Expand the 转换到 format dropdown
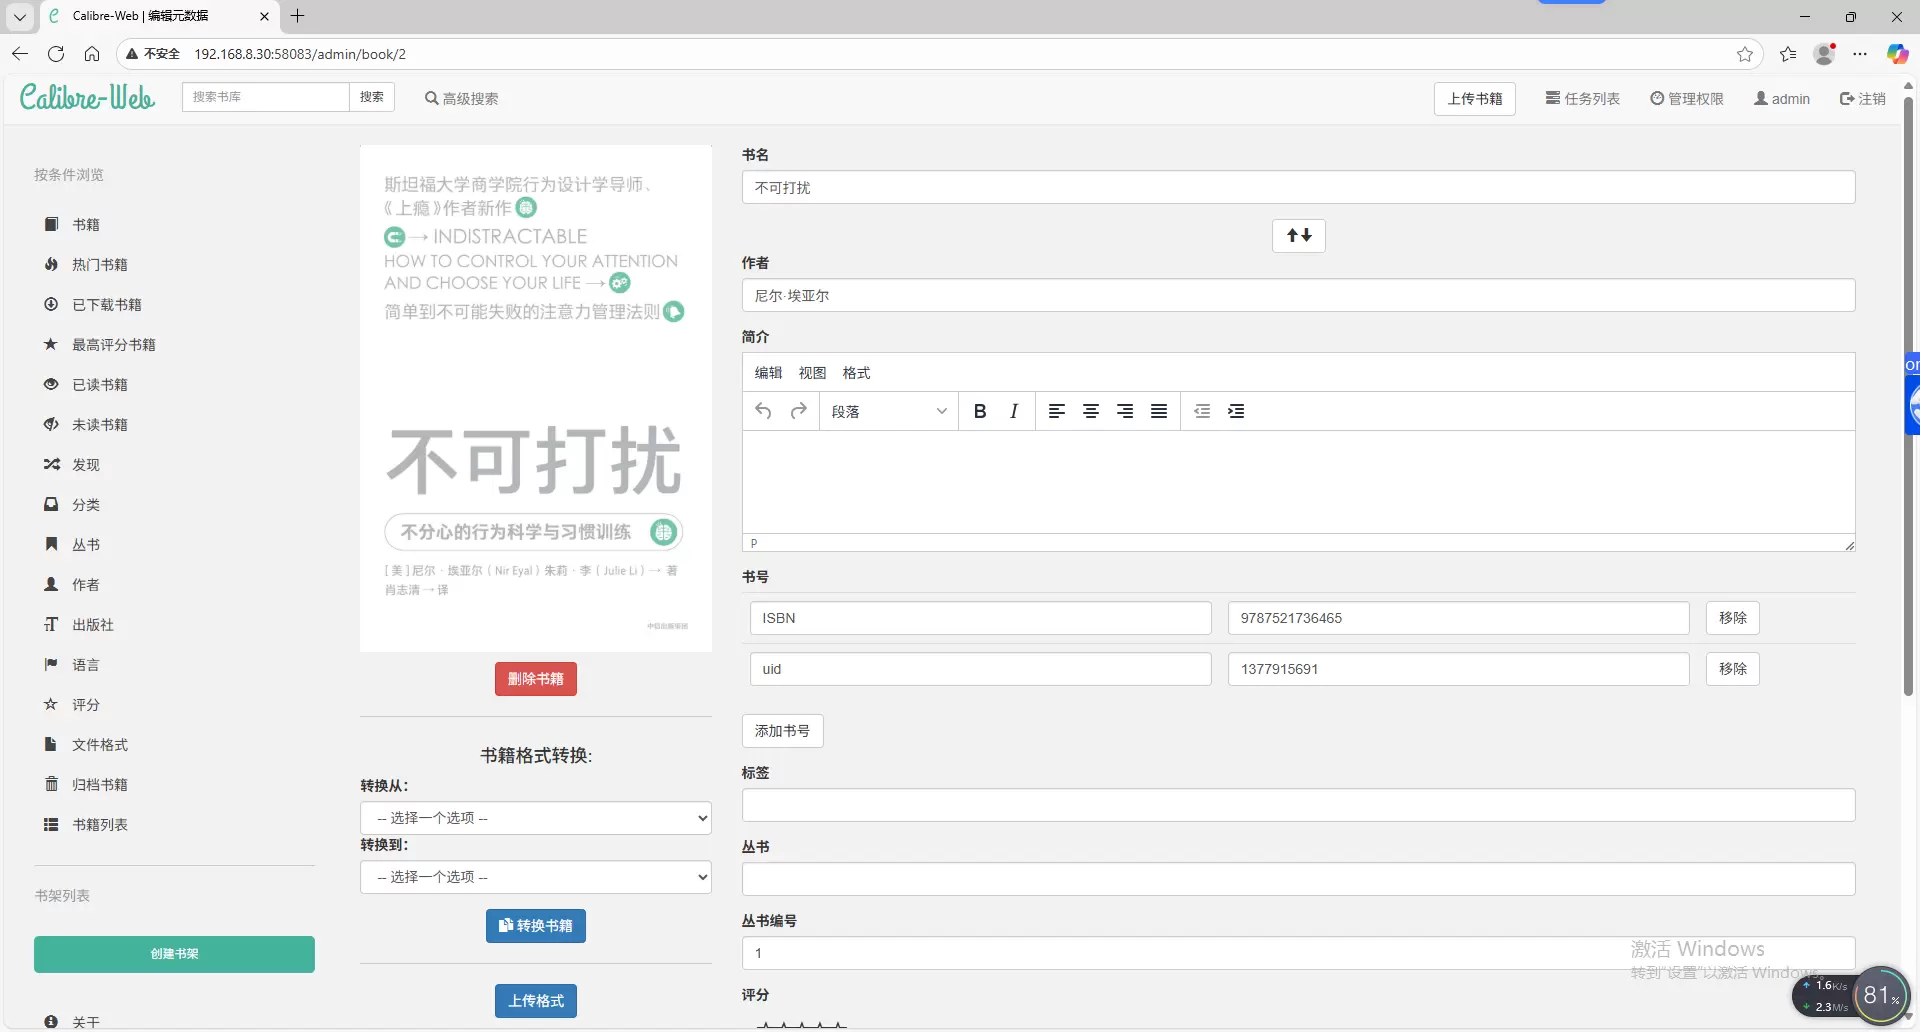1920x1032 pixels. pyautogui.click(x=535, y=877)
